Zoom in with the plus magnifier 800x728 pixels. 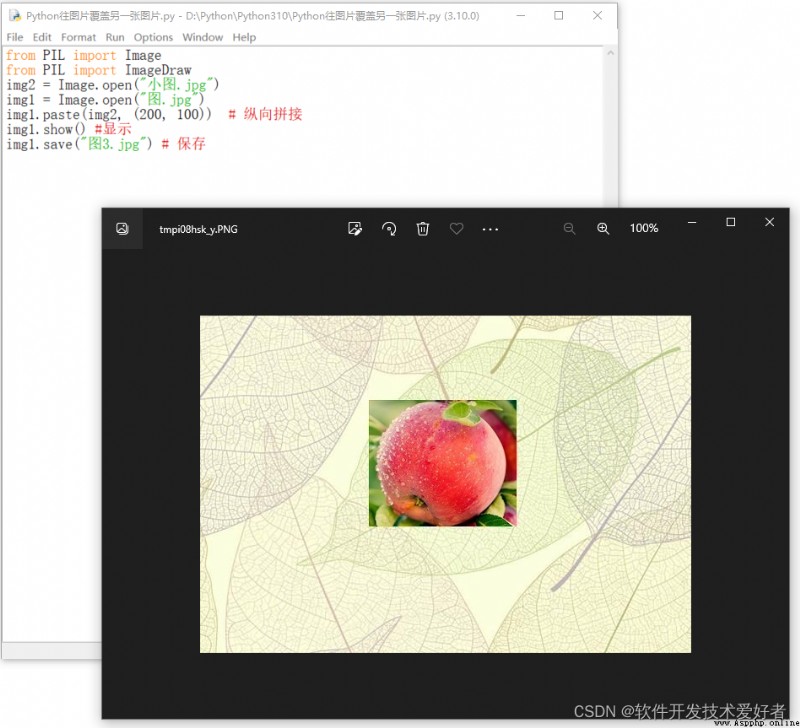603,229
